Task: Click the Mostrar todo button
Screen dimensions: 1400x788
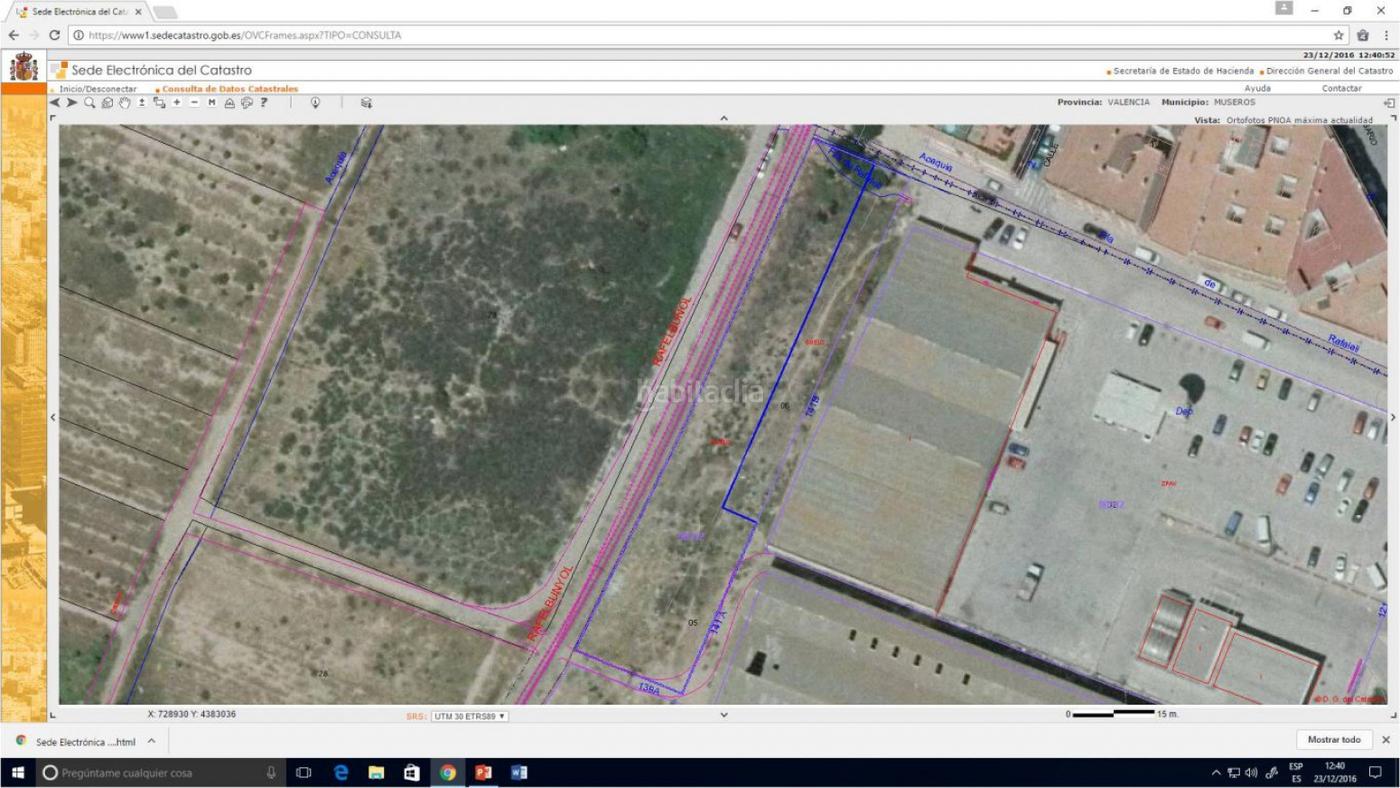Action: 1334,740
